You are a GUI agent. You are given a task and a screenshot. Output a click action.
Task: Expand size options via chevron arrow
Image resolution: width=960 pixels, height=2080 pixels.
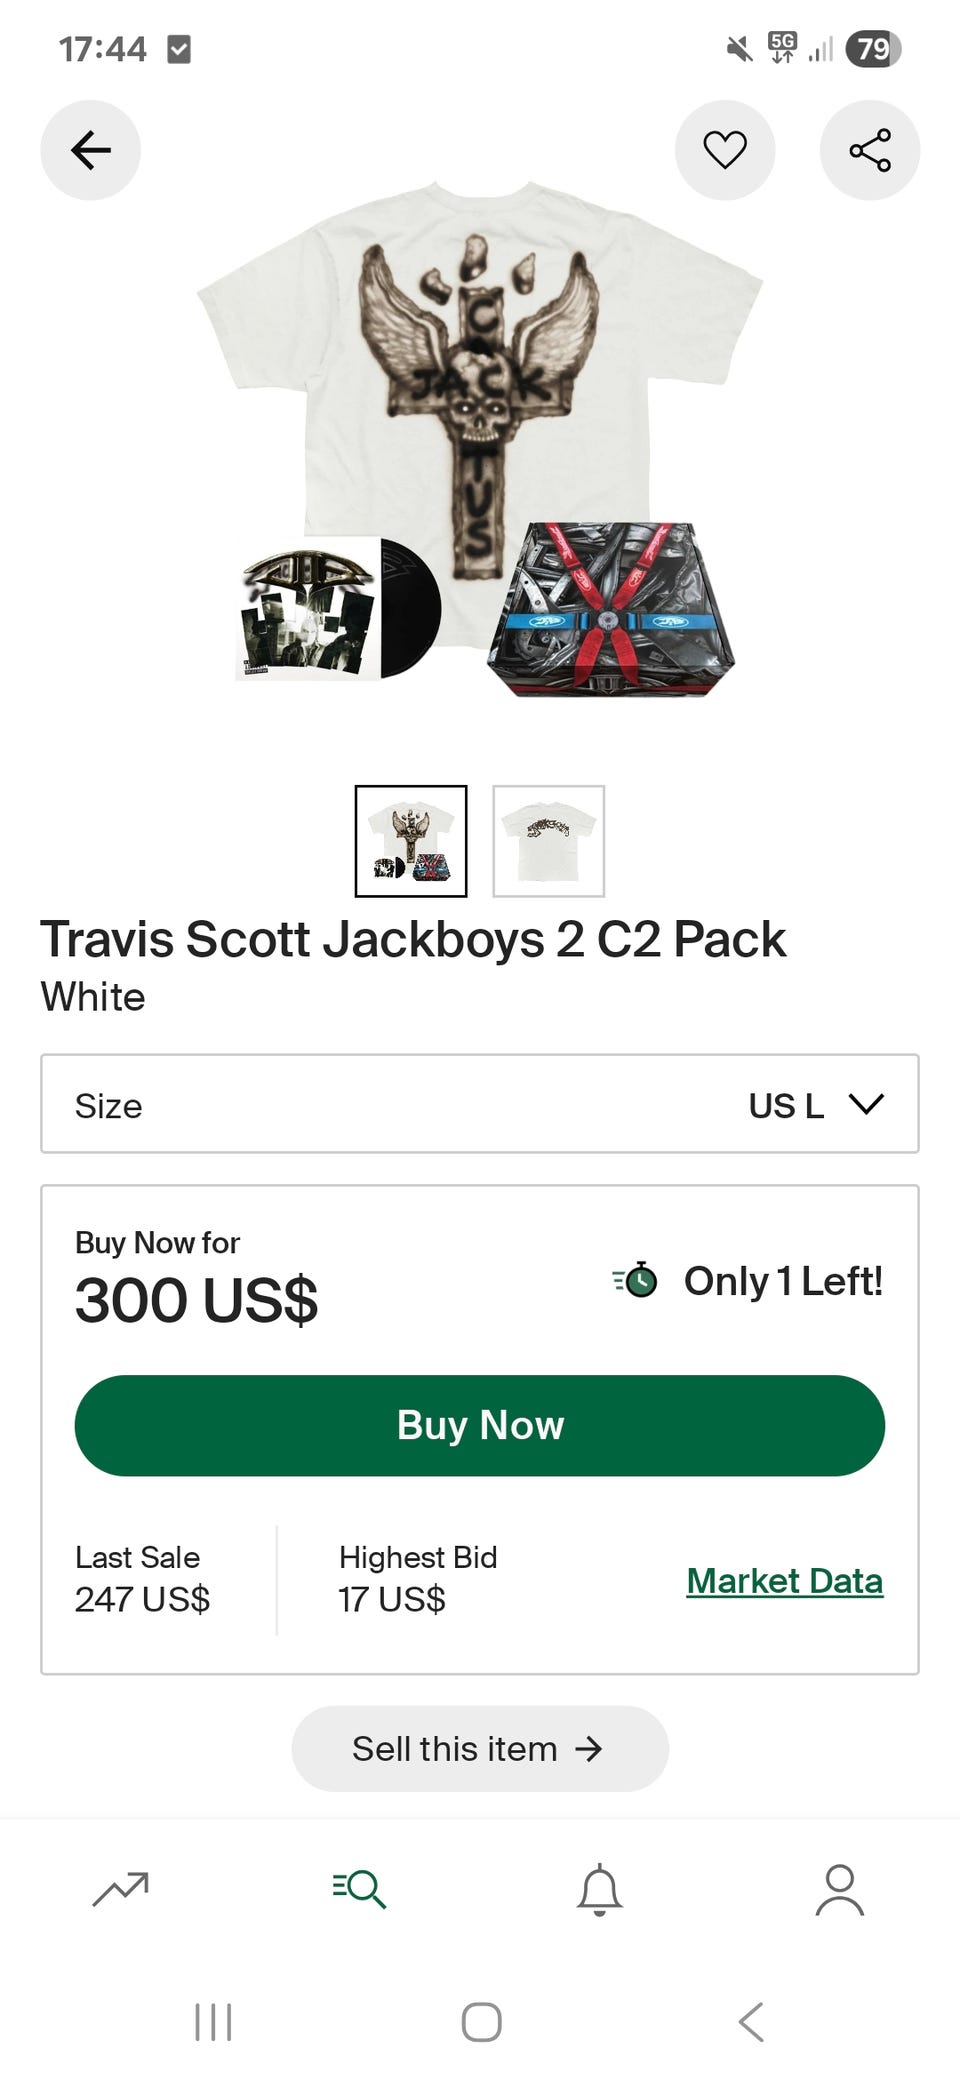coord(866,1104)
